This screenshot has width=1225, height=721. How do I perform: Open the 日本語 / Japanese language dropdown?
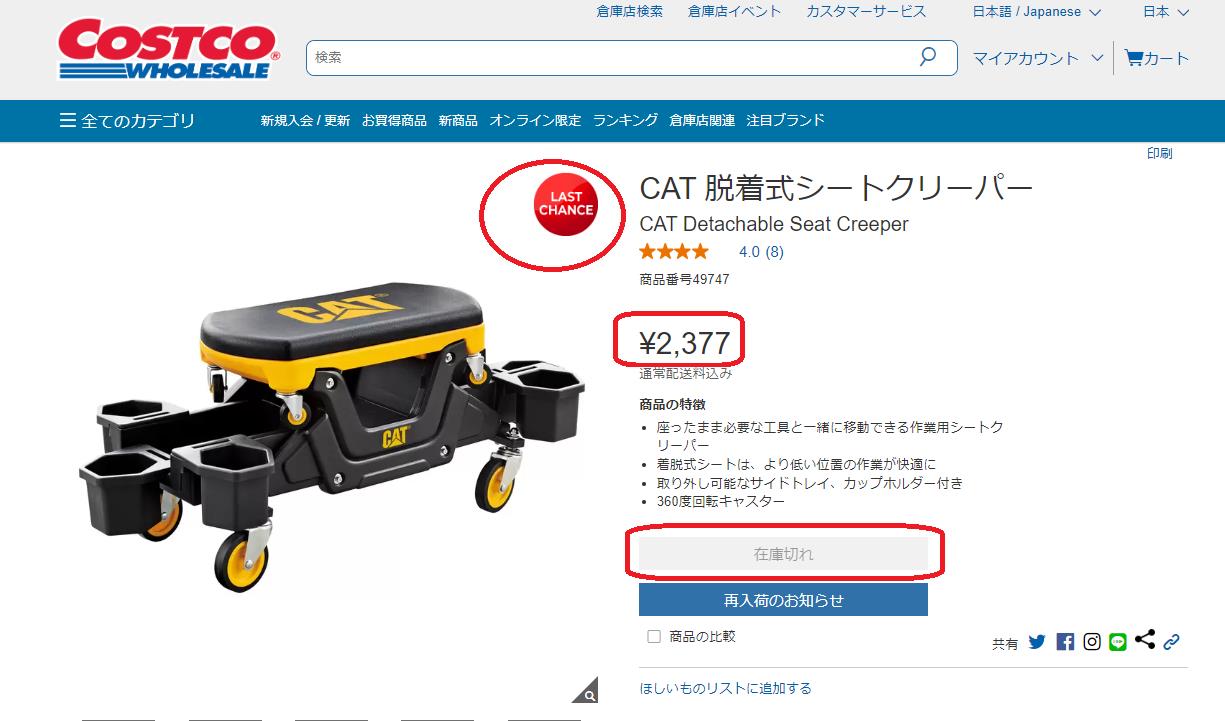click(1037, 12)
